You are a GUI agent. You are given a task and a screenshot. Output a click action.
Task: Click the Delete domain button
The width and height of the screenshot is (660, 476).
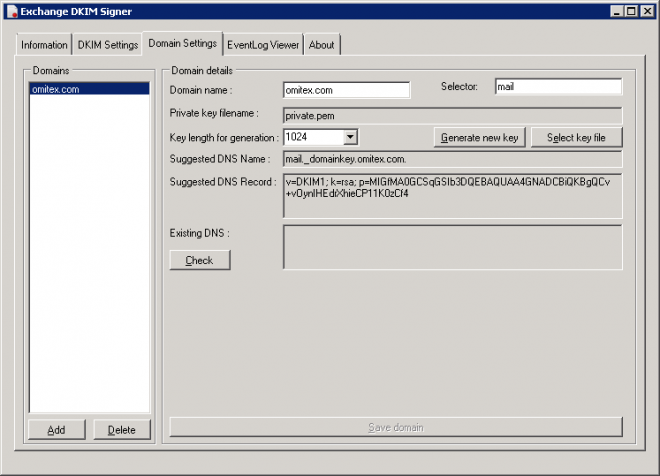coord(122,430)
